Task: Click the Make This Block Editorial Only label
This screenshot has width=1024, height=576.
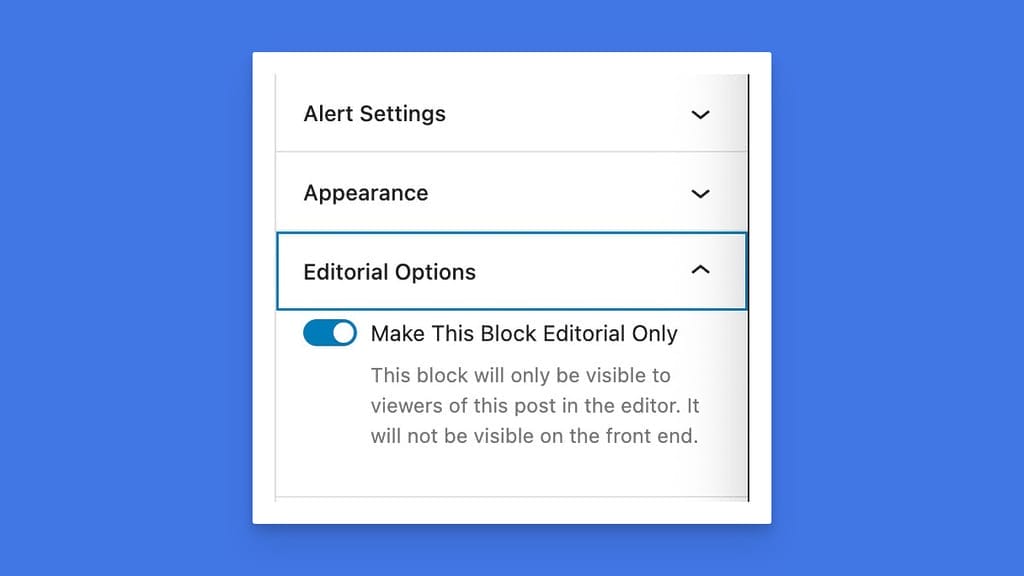Action: click(524, 333)
